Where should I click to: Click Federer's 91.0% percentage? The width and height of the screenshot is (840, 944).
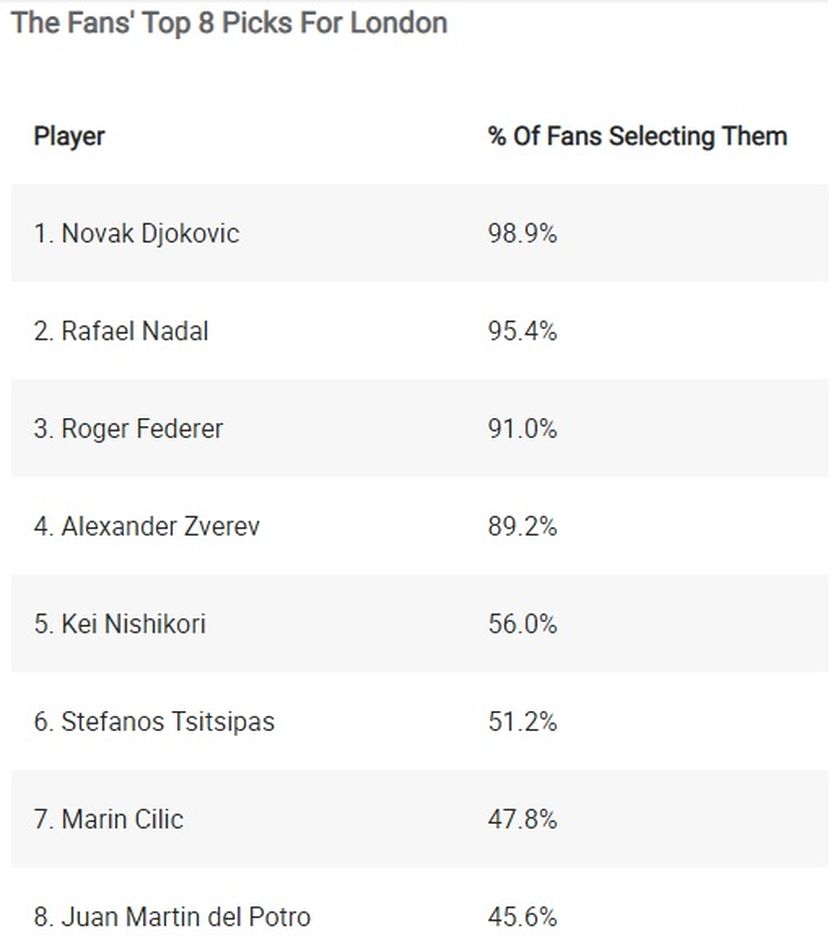click(x=523, y=429)
